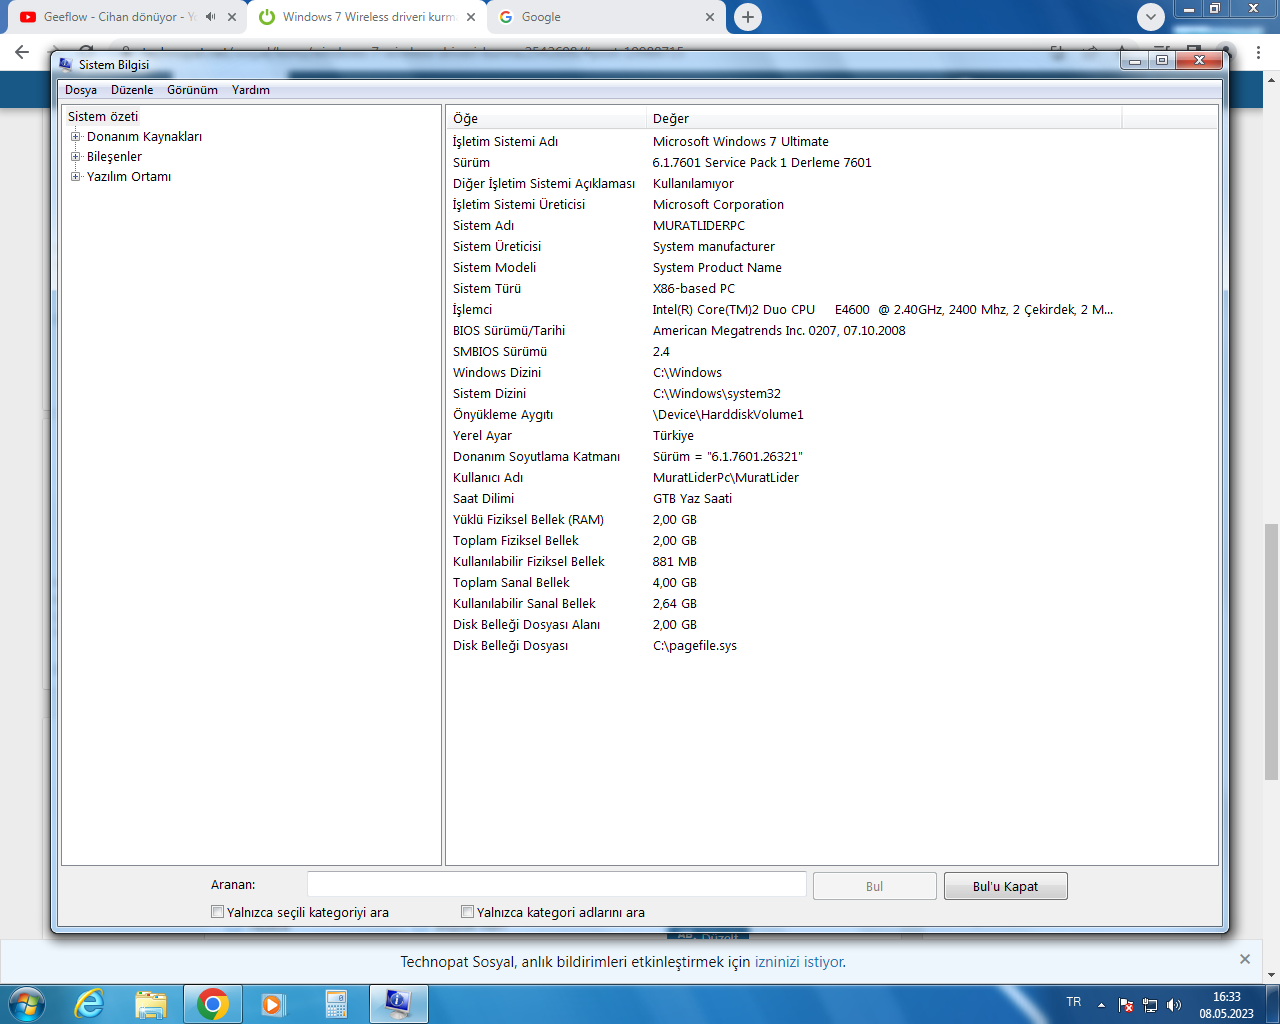Viewport: 1280px width, 1024px height.
Task: Open Windows Explorer folder icon in taskbar
Action: pos(151,1004)
